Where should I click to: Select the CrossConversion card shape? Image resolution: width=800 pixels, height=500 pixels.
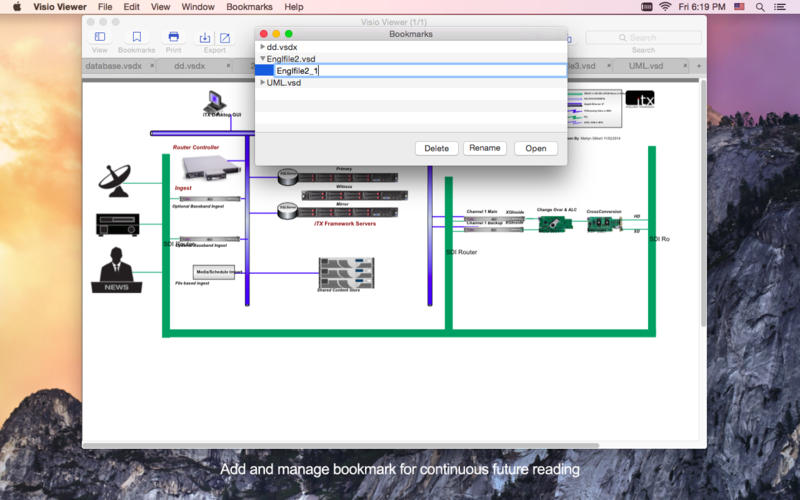coord(605,223)
